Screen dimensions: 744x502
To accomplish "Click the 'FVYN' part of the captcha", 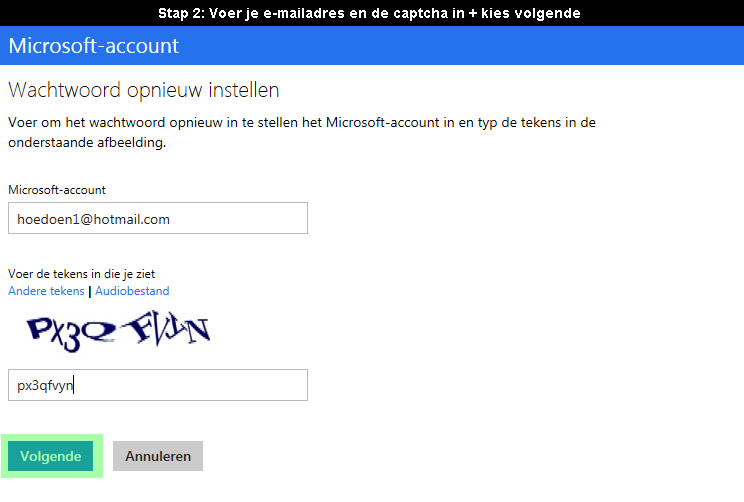I will click(x=166, y=327).
